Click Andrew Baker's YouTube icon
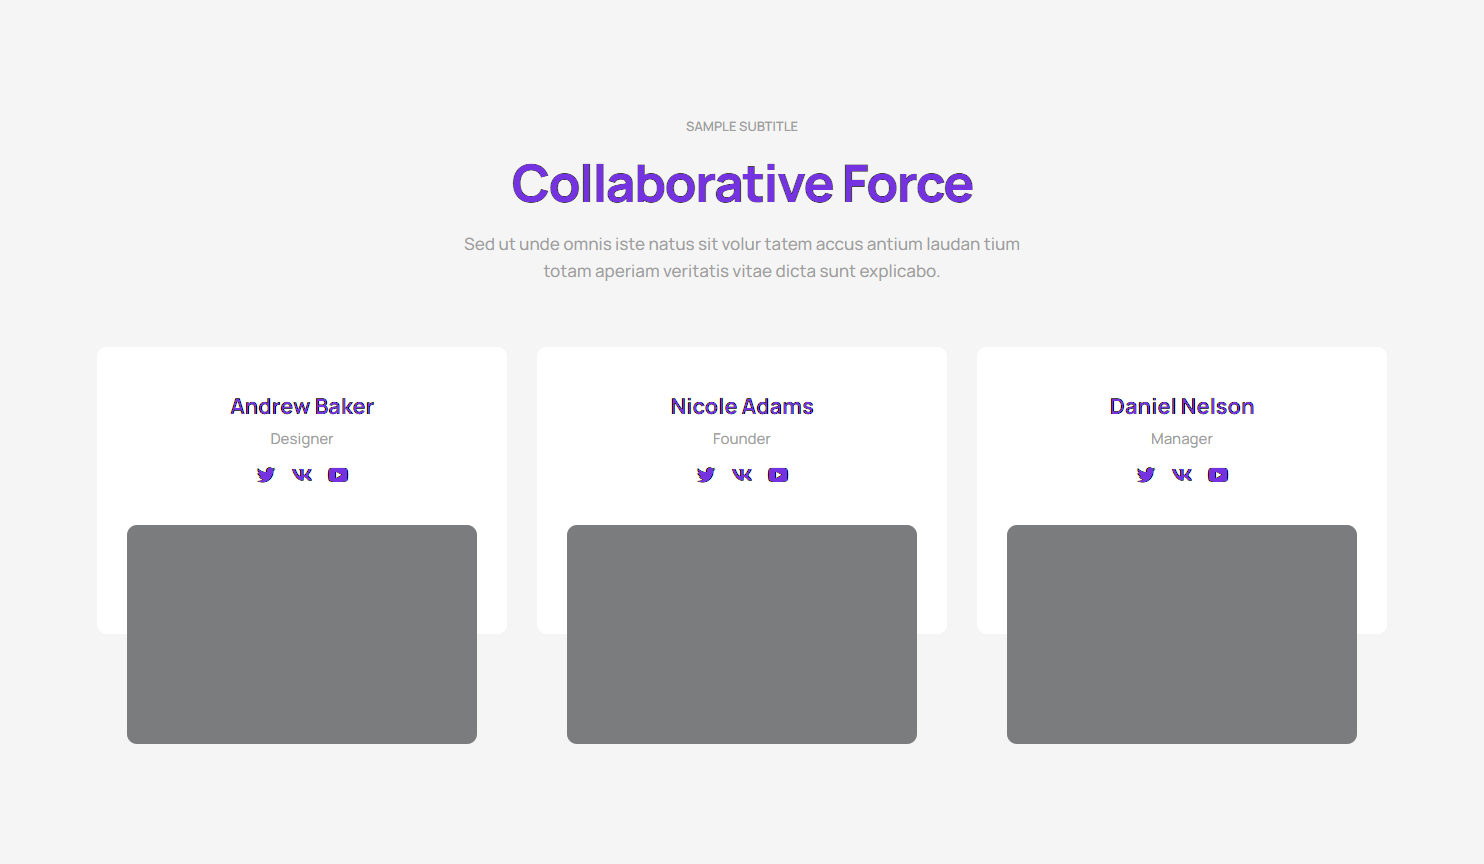 [x=338, y=475]
